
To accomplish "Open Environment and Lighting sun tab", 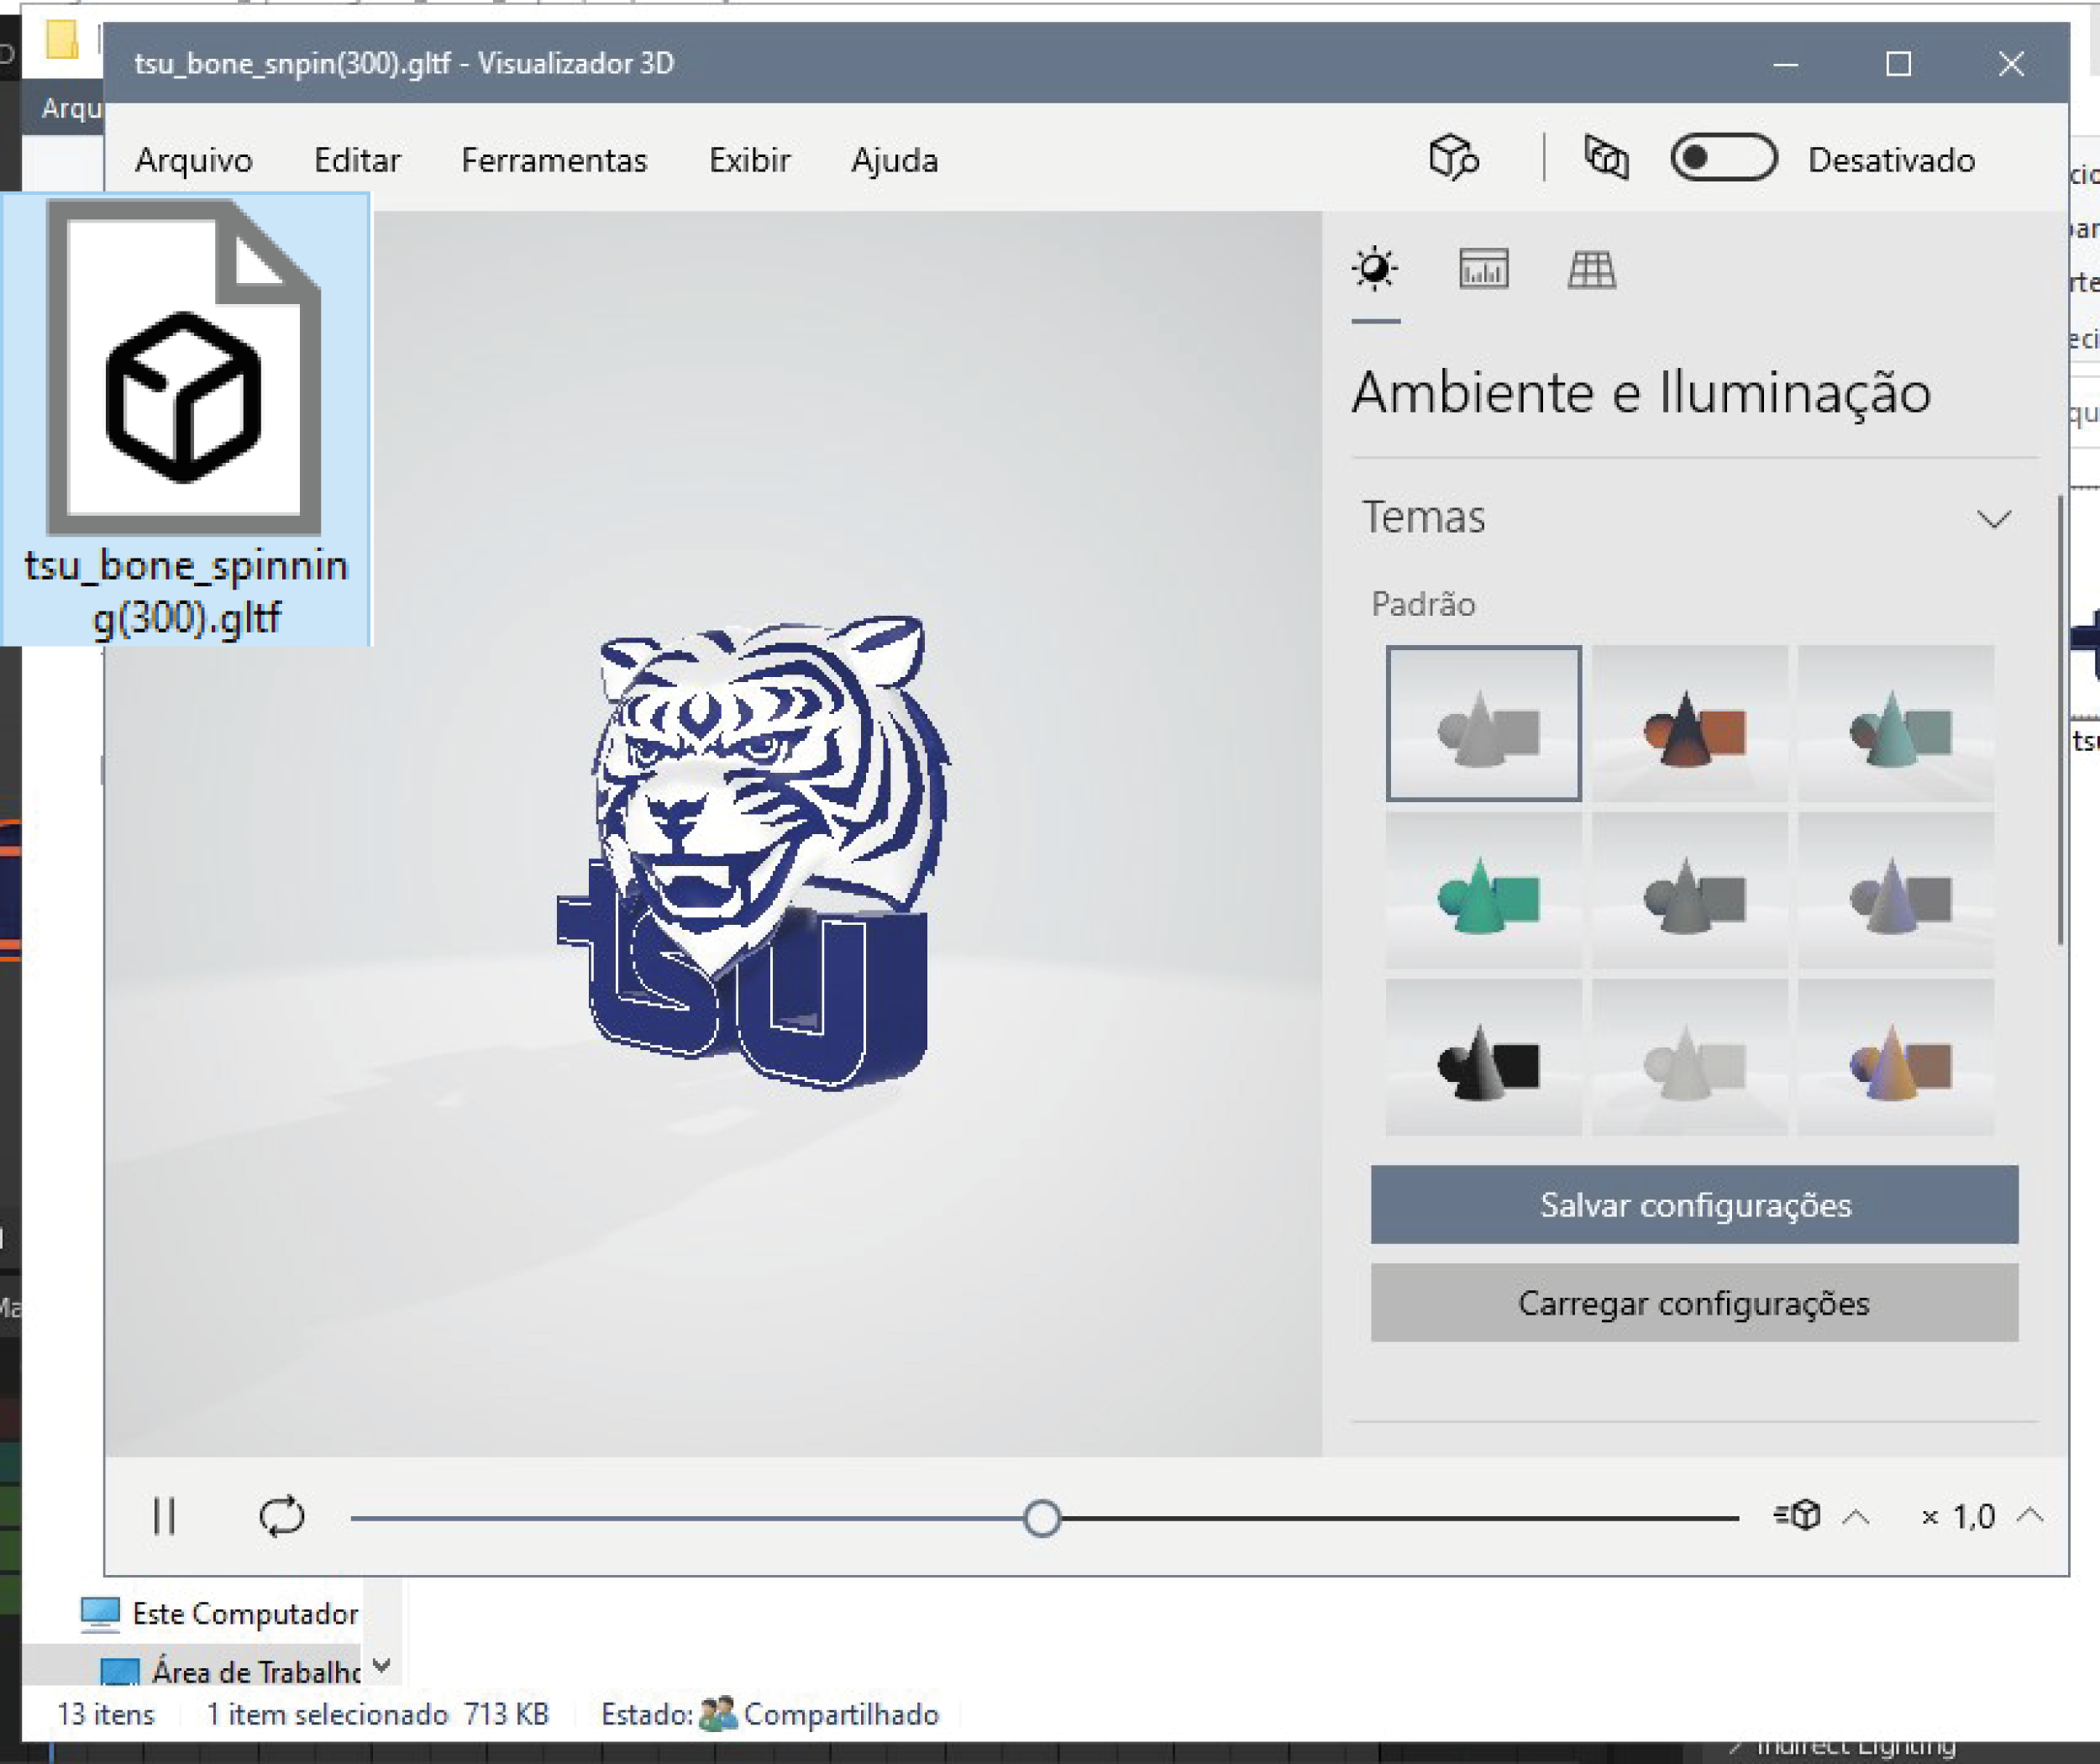I will 1375,269.
